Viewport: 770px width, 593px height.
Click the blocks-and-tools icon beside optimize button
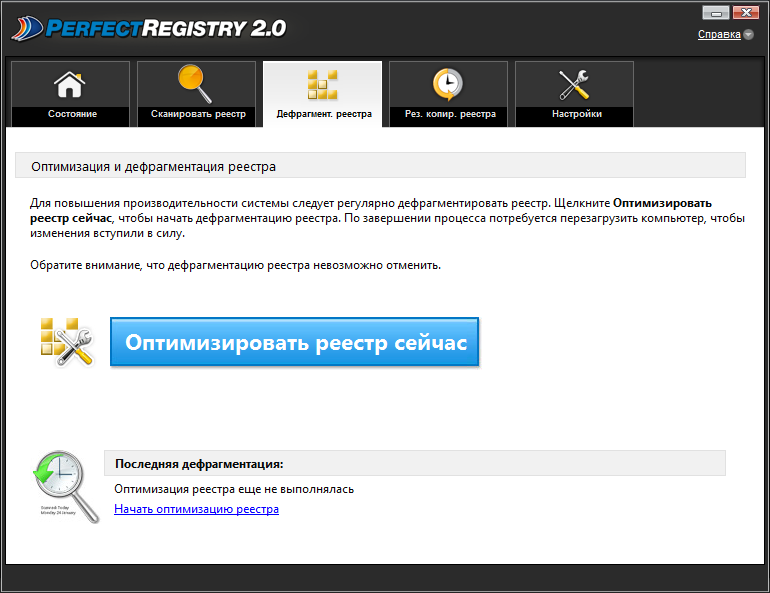66,342
